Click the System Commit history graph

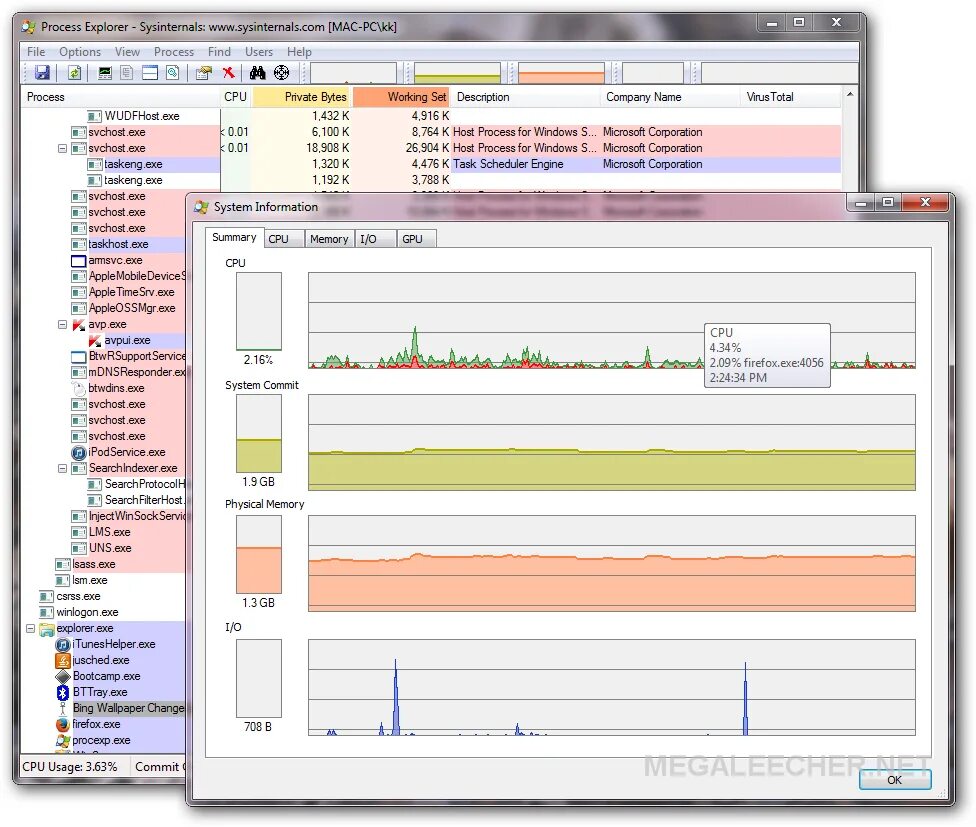(x=611, y=442)
